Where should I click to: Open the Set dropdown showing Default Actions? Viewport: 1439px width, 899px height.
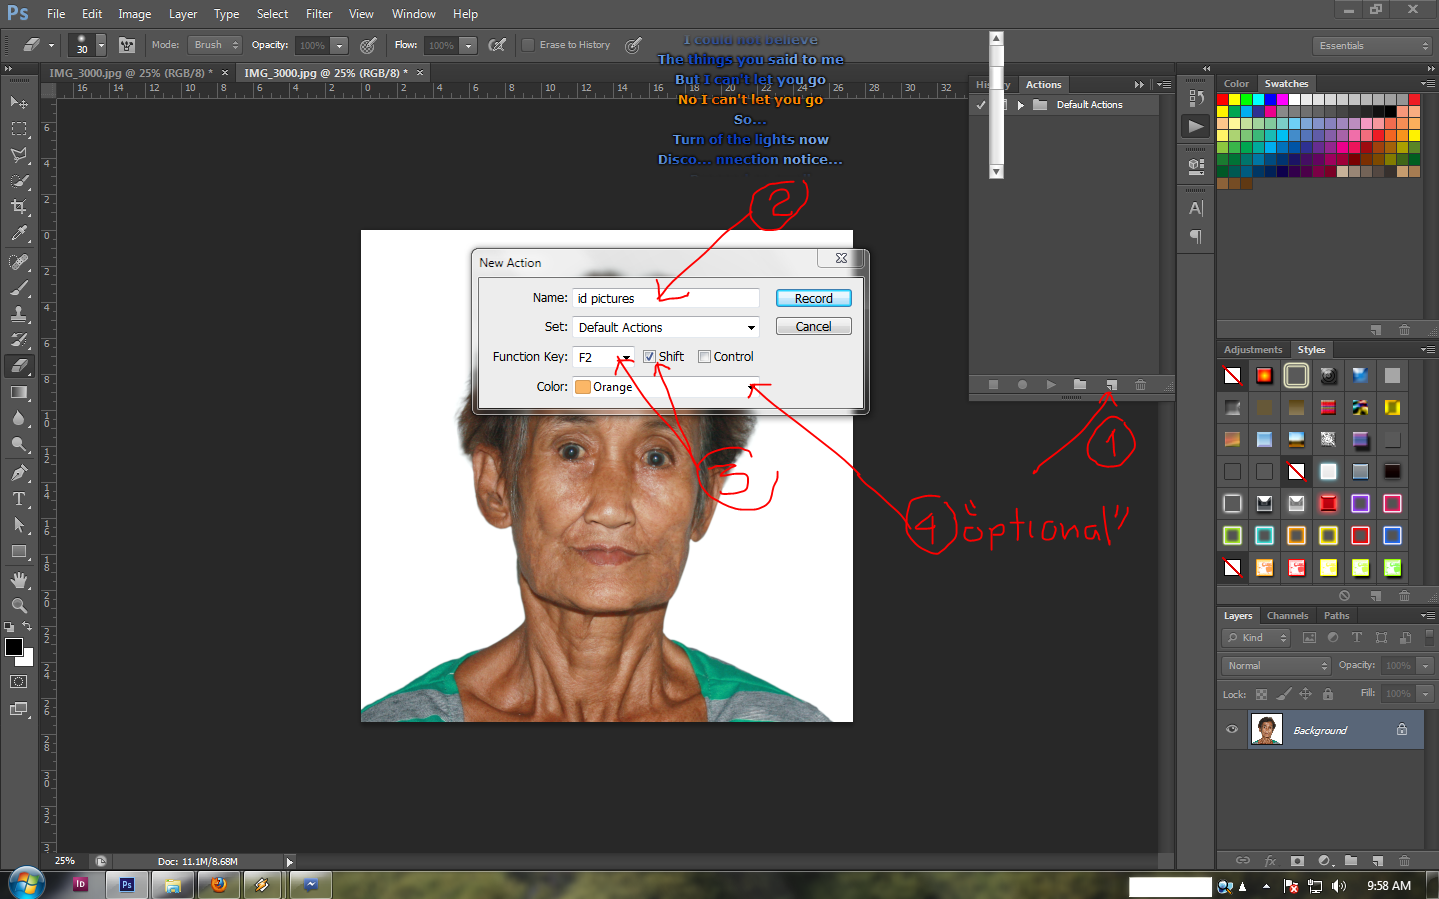tap(666, 328)
